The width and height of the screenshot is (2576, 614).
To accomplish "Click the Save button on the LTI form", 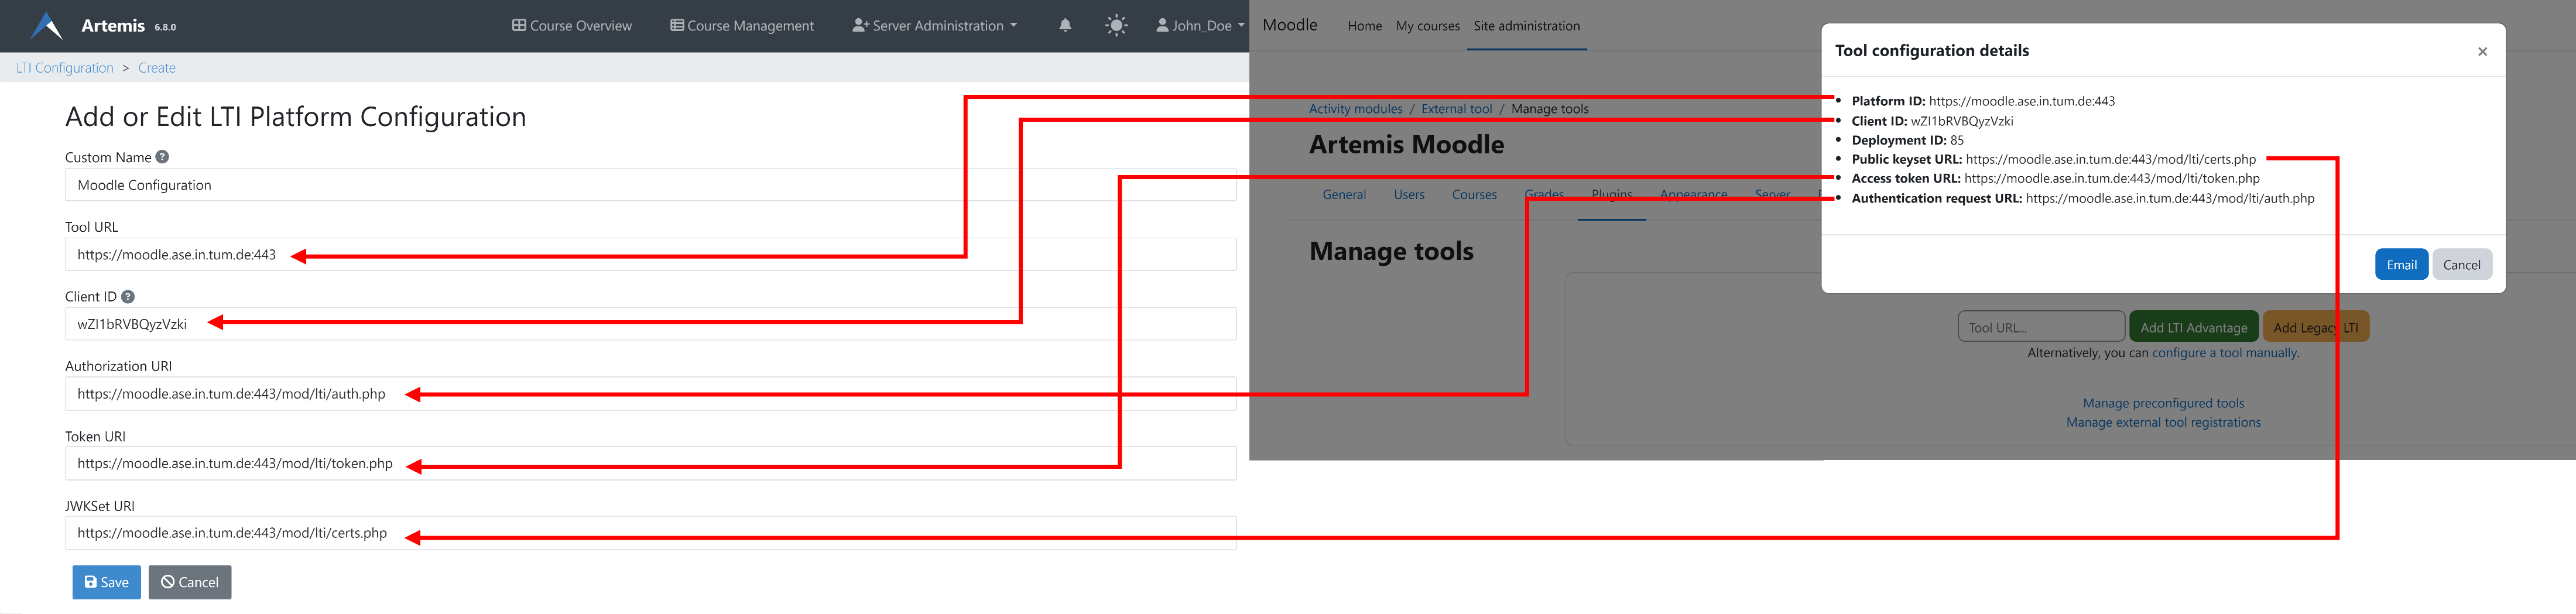I will point(106,582).
